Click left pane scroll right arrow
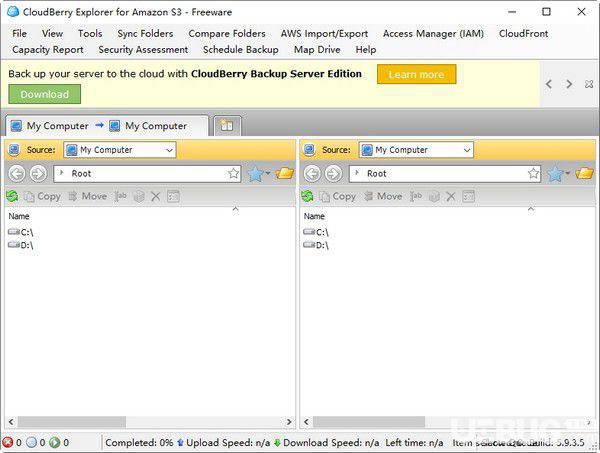 289,422
